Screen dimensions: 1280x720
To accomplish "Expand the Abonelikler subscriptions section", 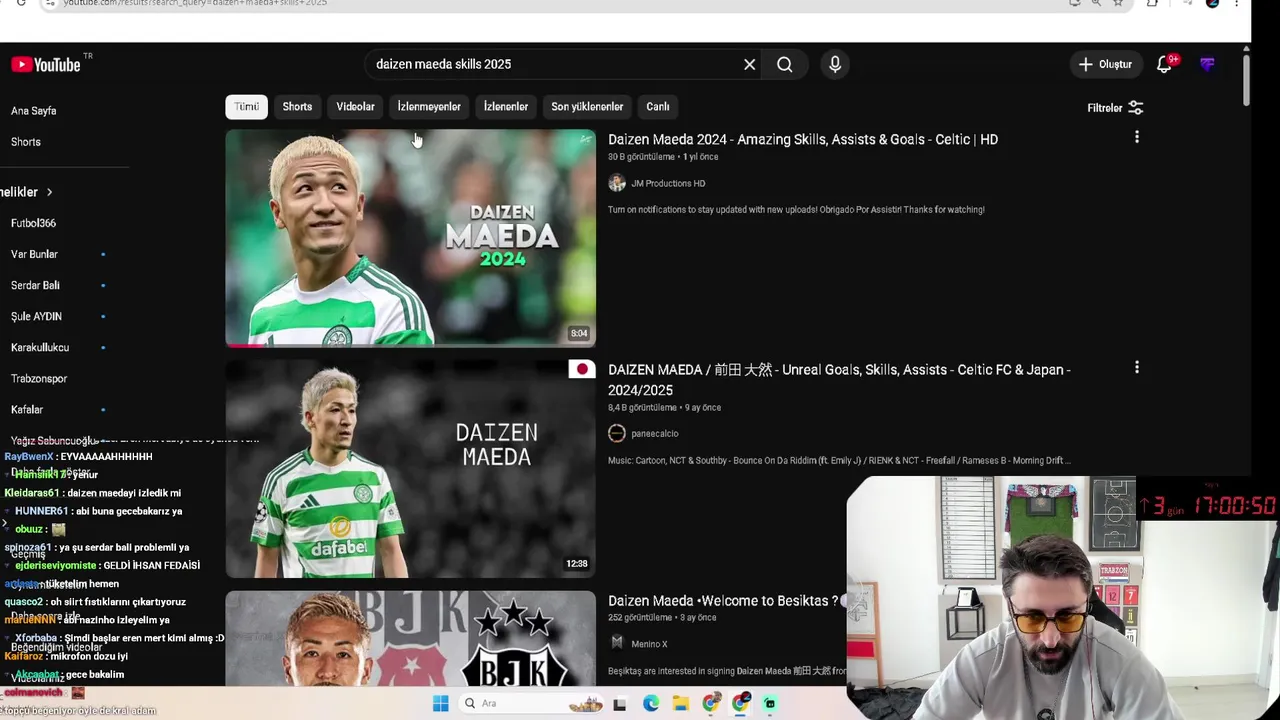I will [x=27, y=192].
